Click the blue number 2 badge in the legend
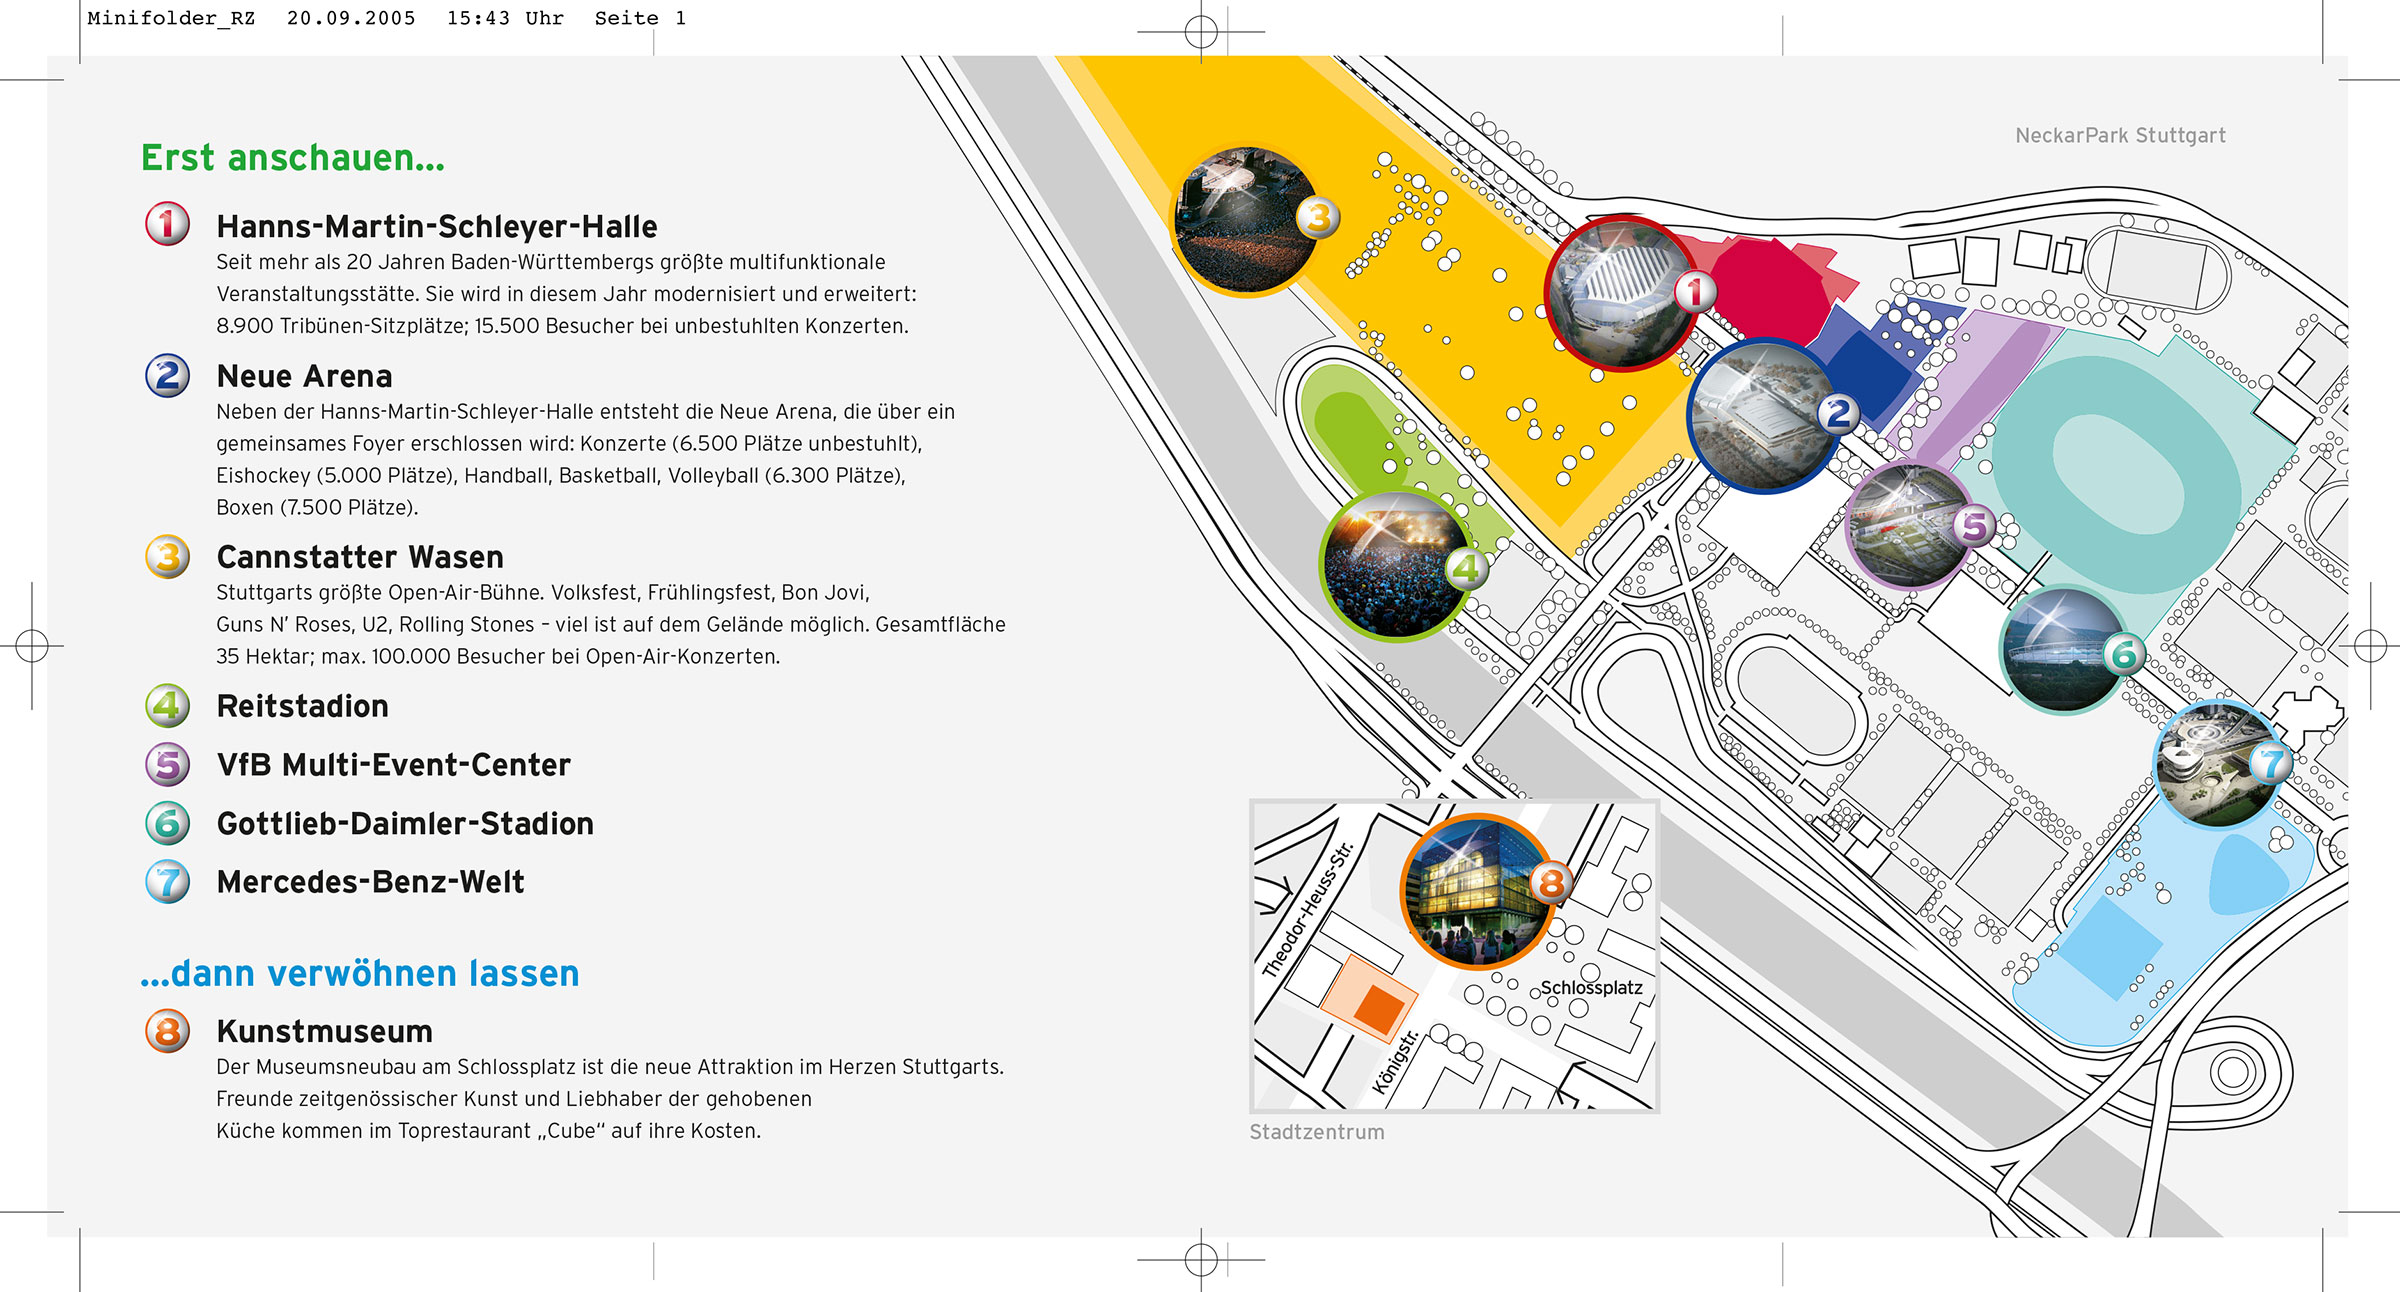The image size is (2400, 1292). 167,375
